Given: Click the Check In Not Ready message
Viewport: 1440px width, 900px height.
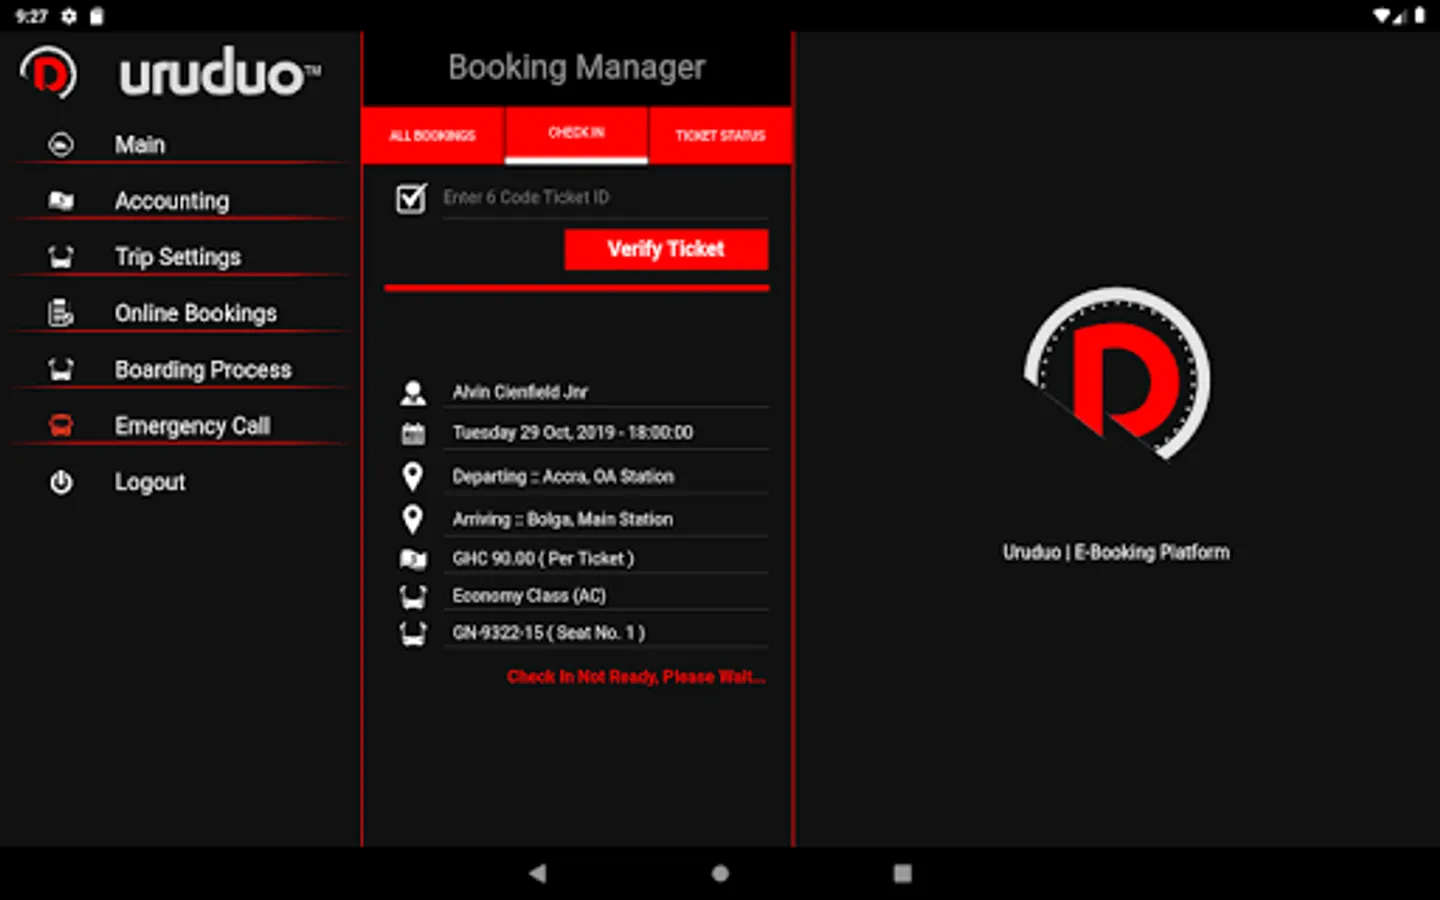Looking at the screenshot, I should [x=636, y=677].
